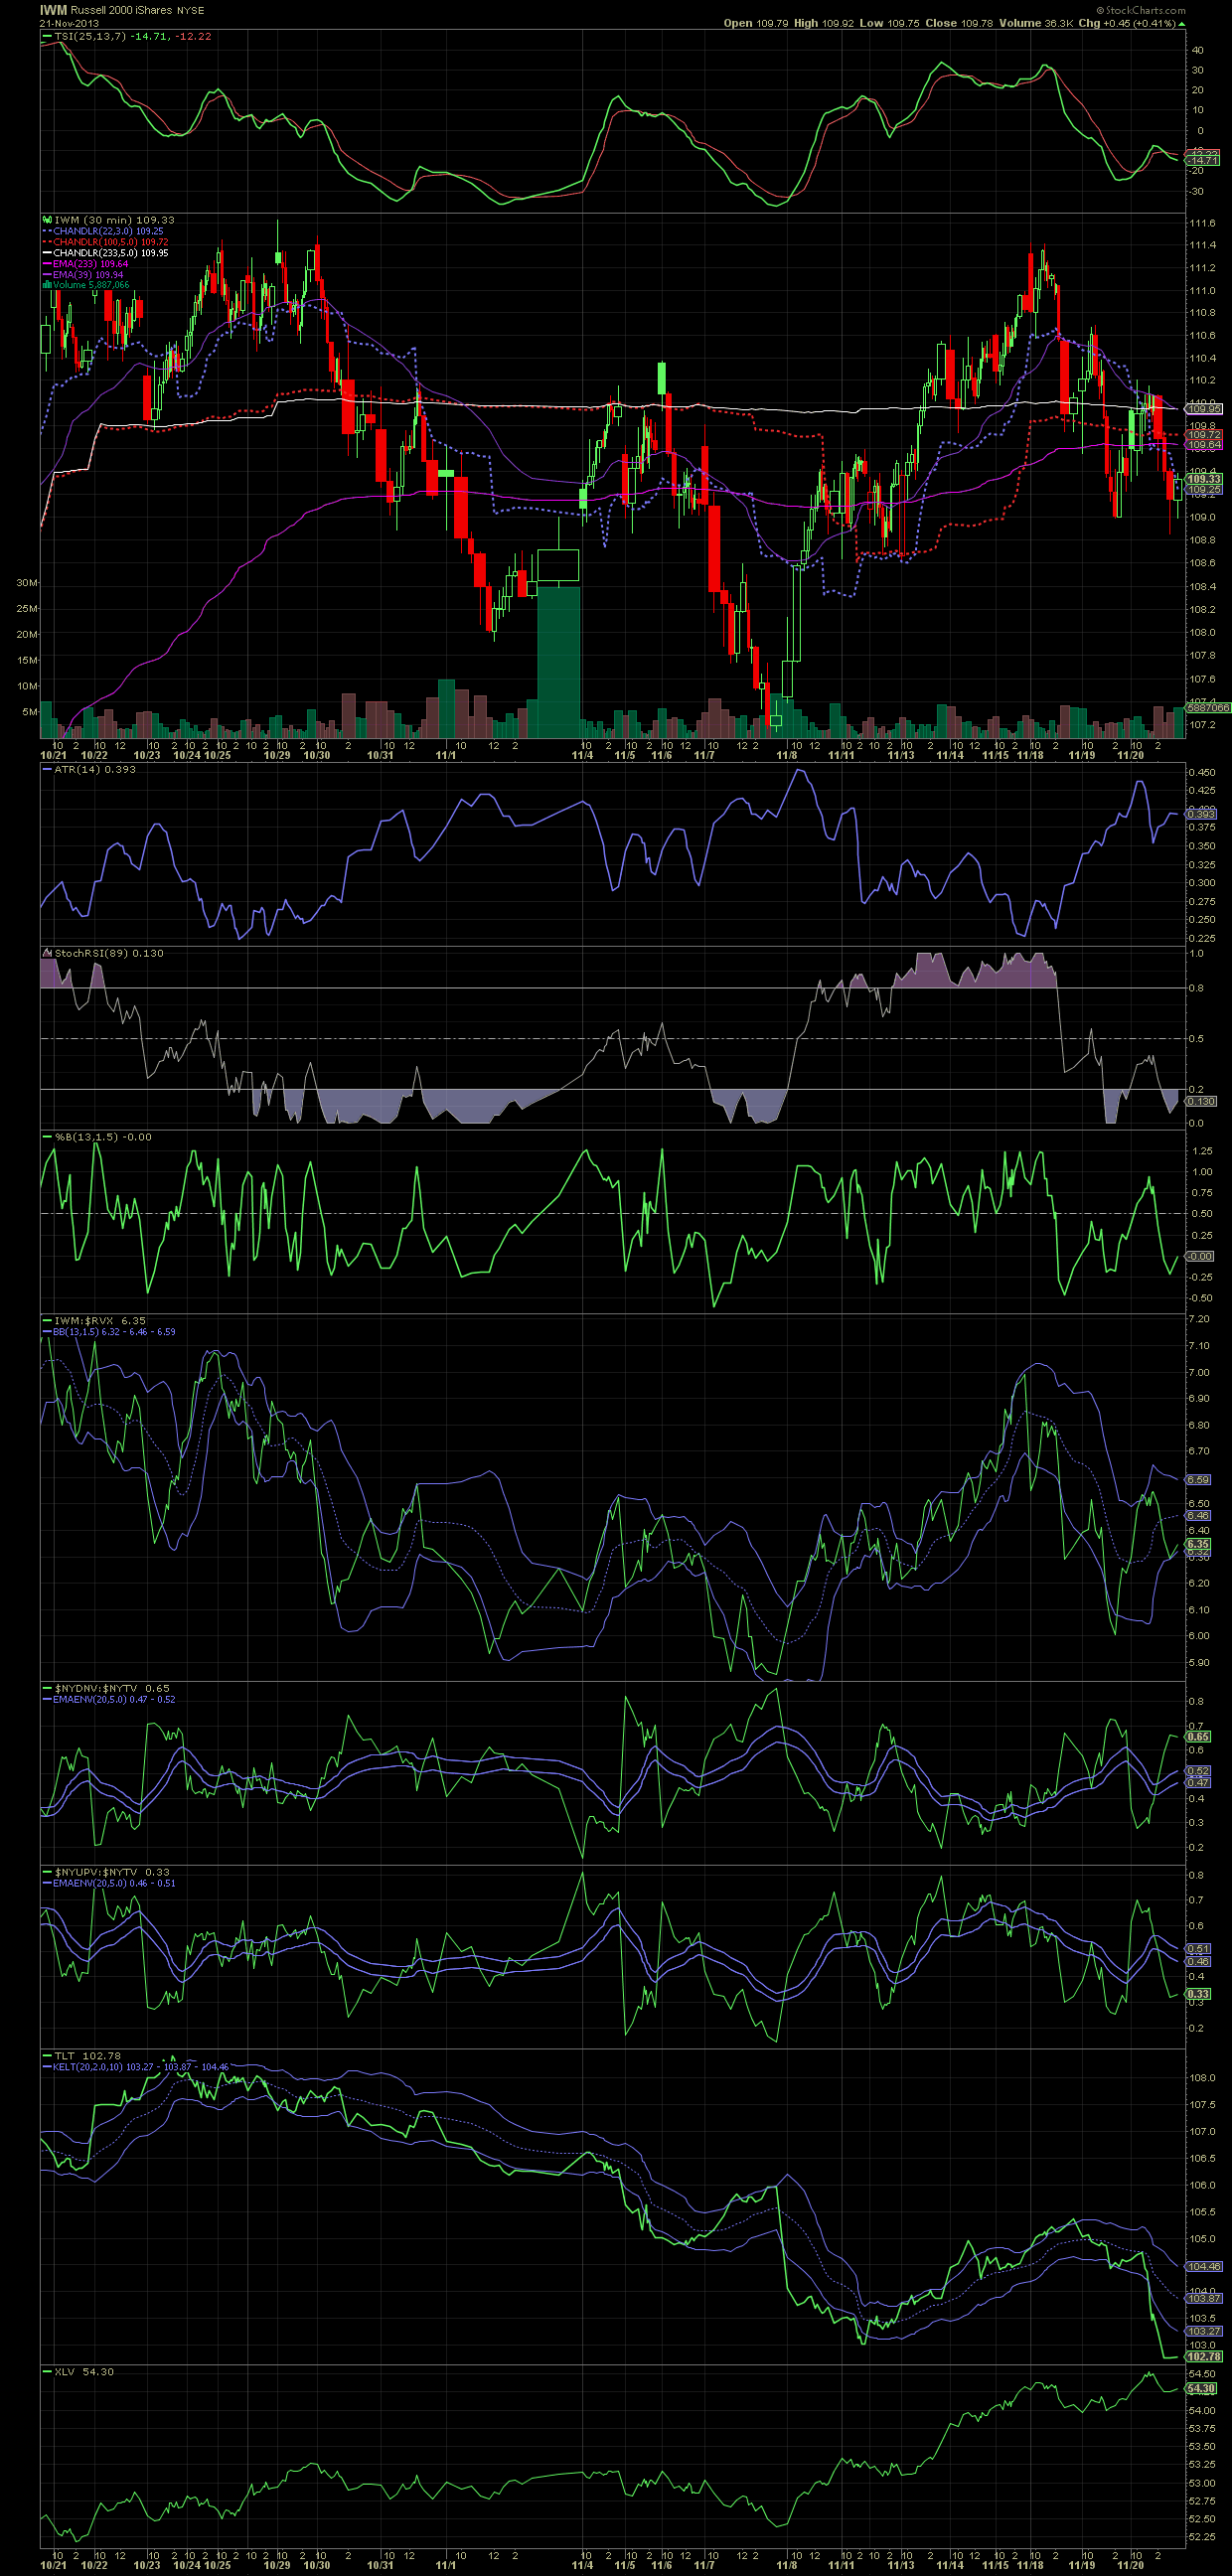Click the $NYDNV:$NYTV 0.65 legend

tap(106, 1688)
